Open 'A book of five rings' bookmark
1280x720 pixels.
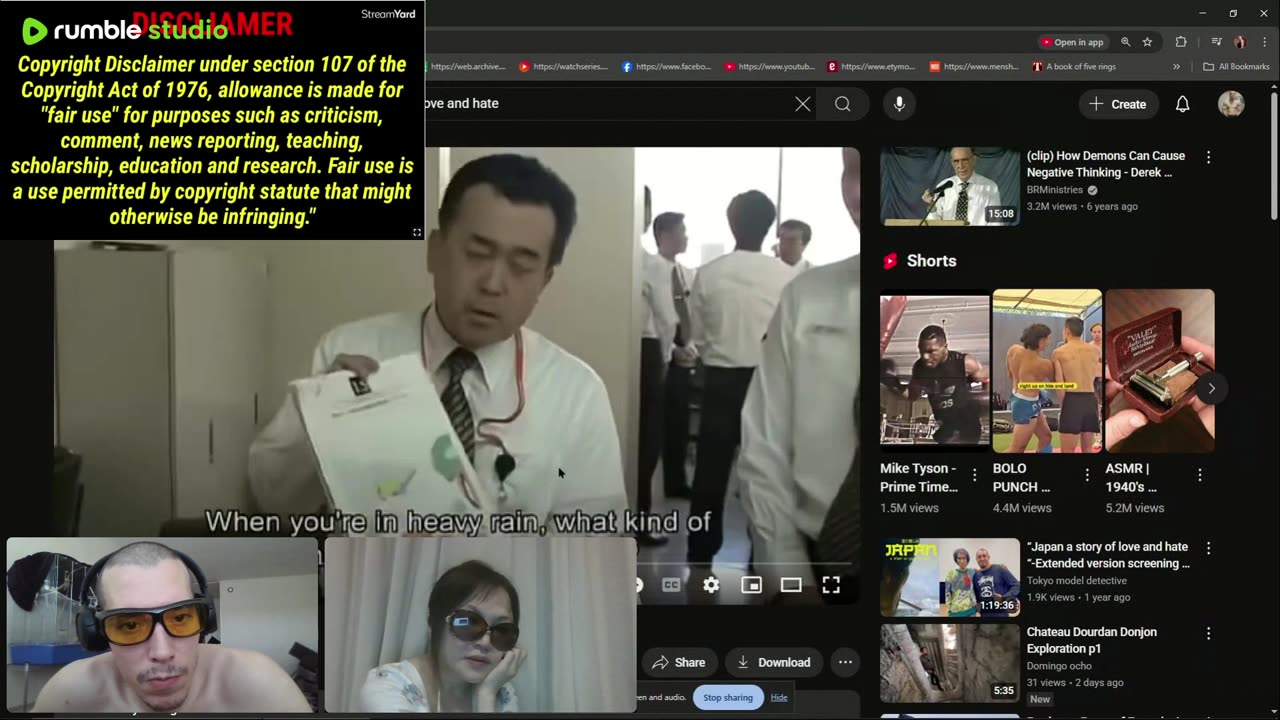pos(1074,67)
